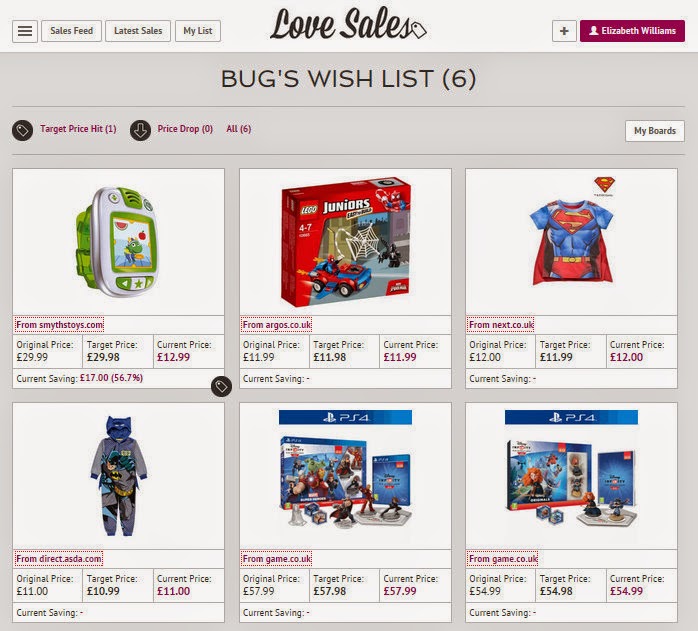Follow the From smythstoys.com link
The width and height of the screenshot is (698, 631).
[x=59, y=325]
